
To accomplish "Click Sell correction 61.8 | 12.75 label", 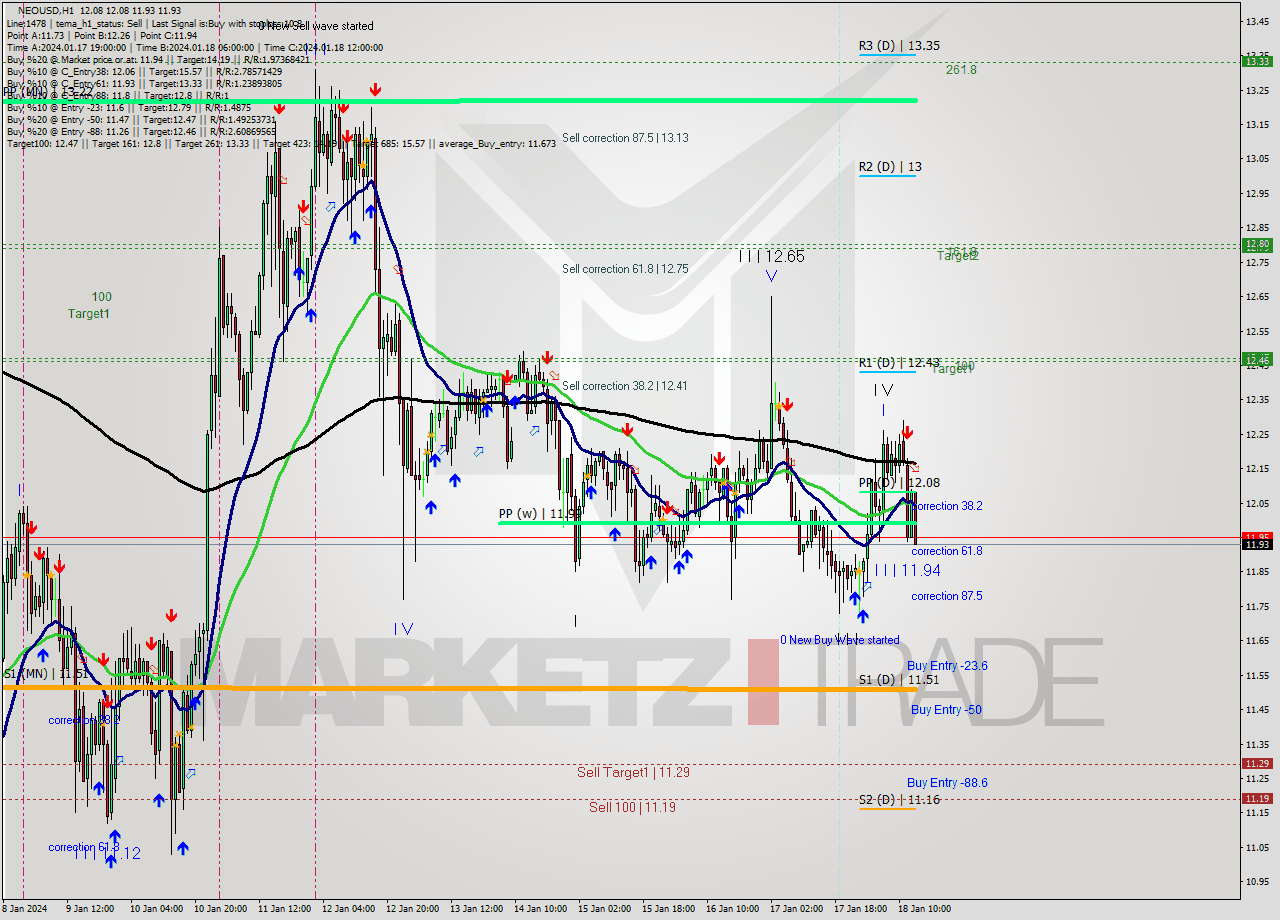I will (x=625, y=269).
